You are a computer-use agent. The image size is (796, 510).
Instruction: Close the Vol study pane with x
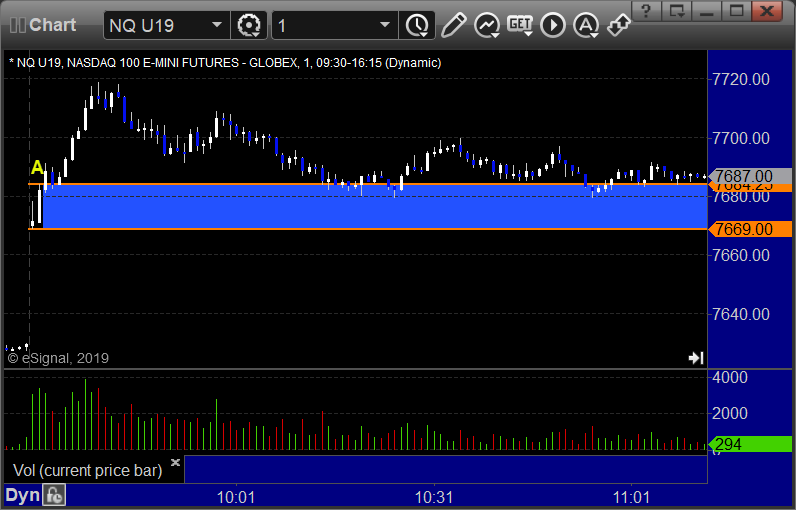(x=175, y=462)
